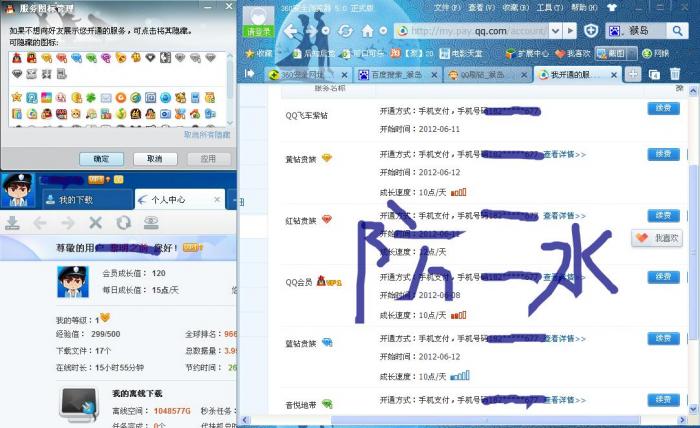The height and width of the screenshot is (428, 700).
Task: Click 续费 for QQ飞车紫钻
Action: click(x=663, y=108)
